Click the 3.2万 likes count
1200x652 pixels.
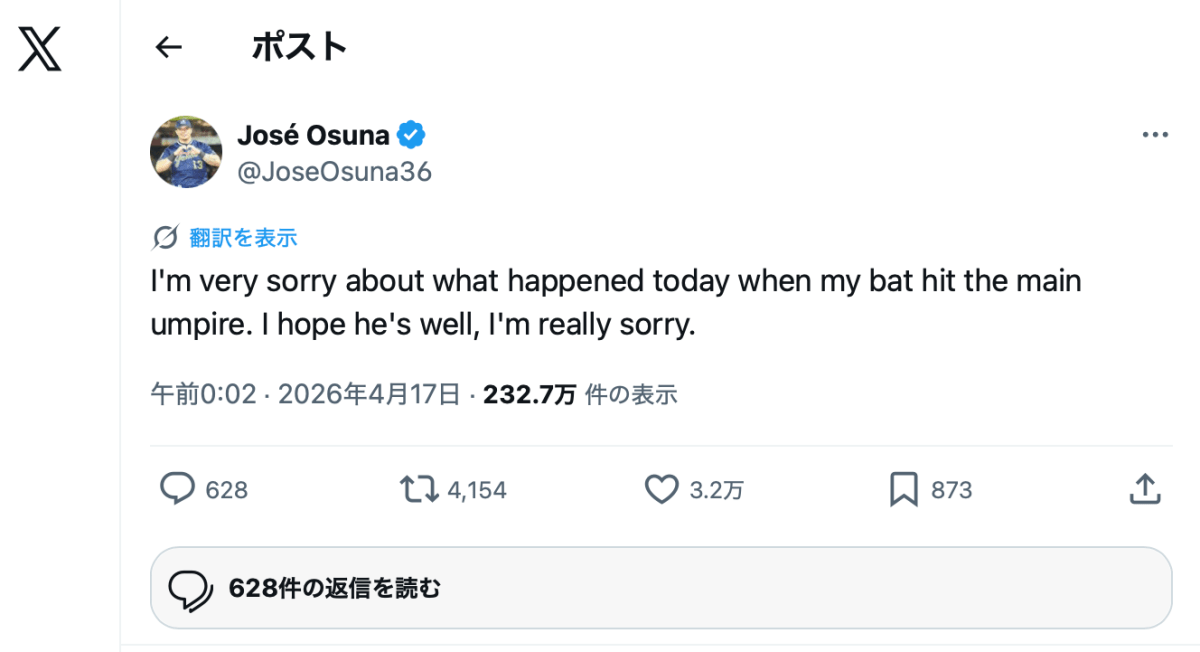click(x=716, y=490)
